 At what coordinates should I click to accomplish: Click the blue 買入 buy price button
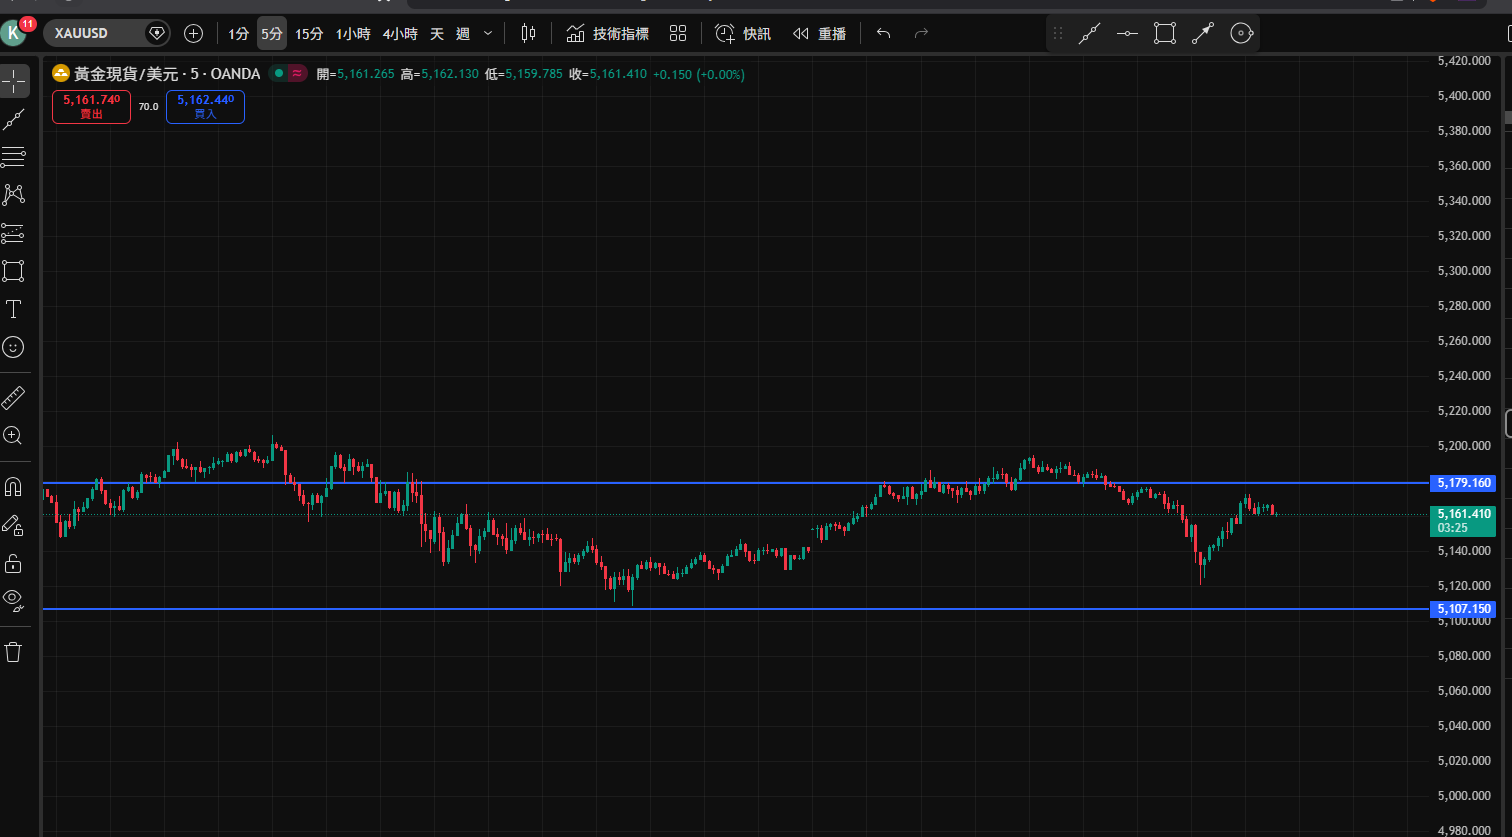(205, 106)
